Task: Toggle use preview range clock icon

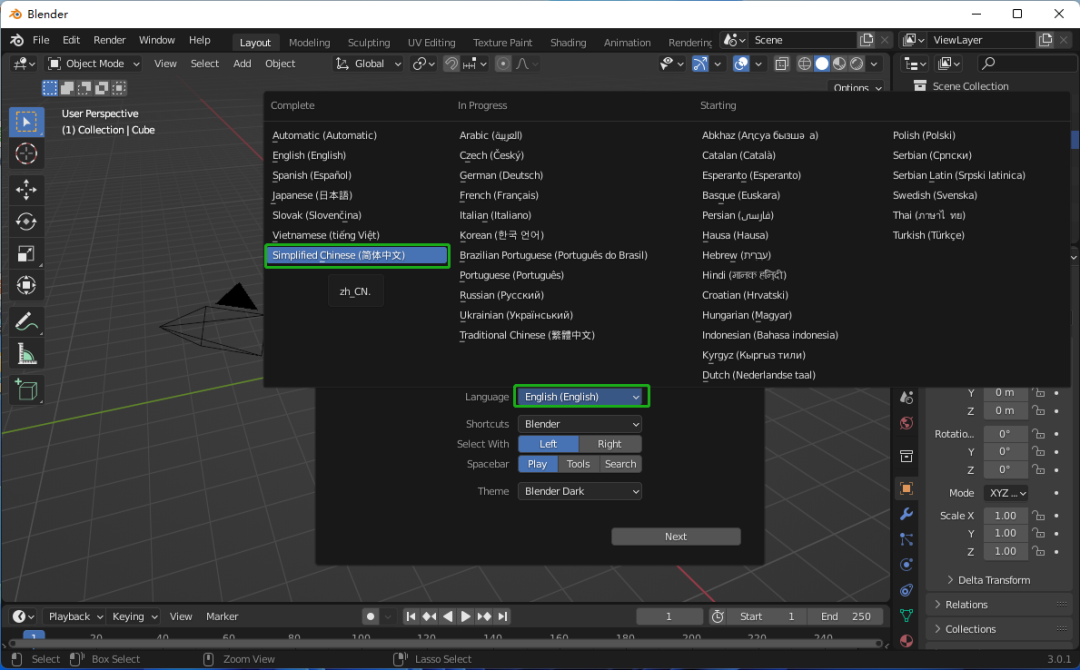Action: 717,616
